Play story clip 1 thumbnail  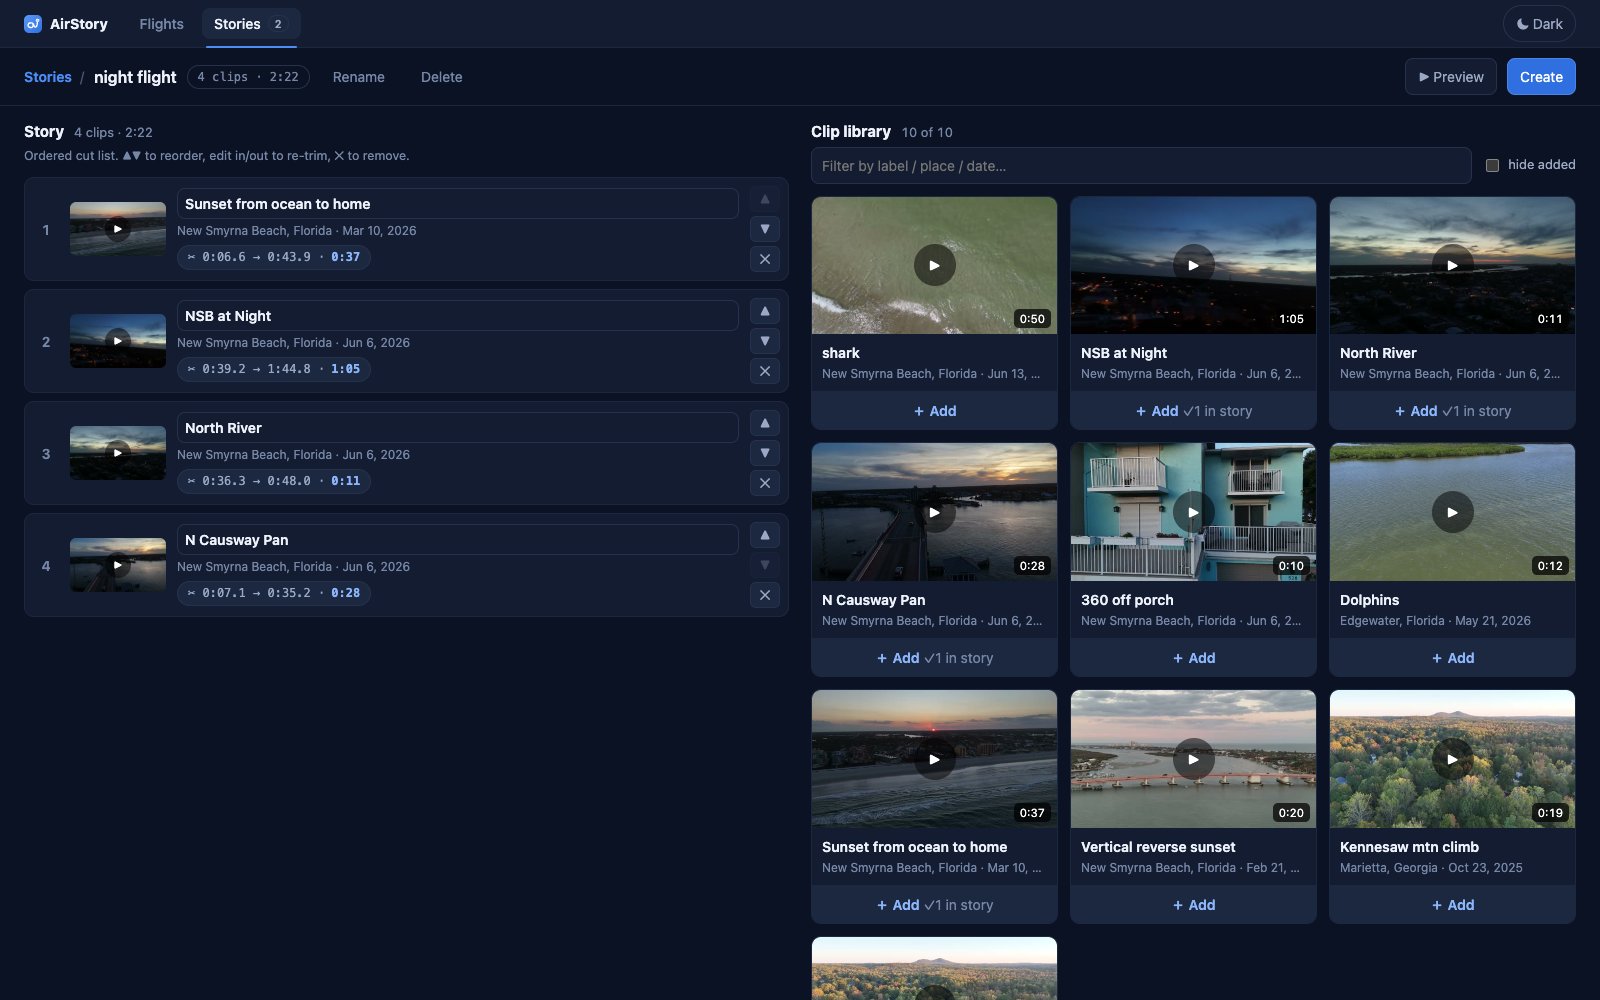[x=118, y=229]
